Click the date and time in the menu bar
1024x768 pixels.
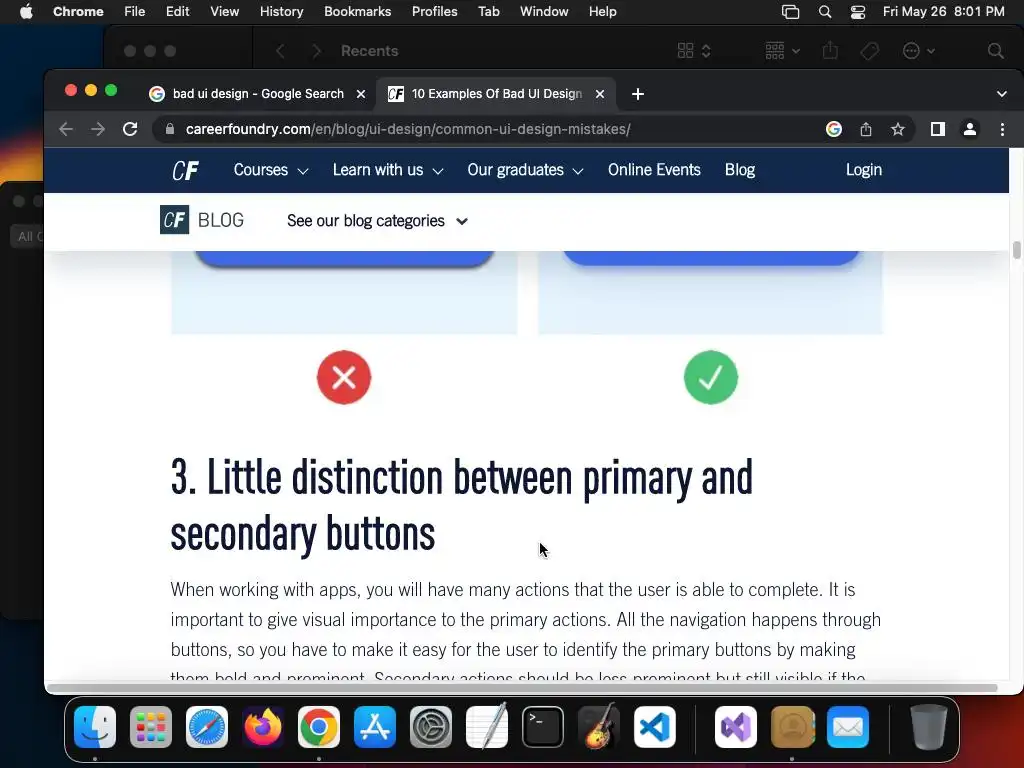(x=943, y=12)
